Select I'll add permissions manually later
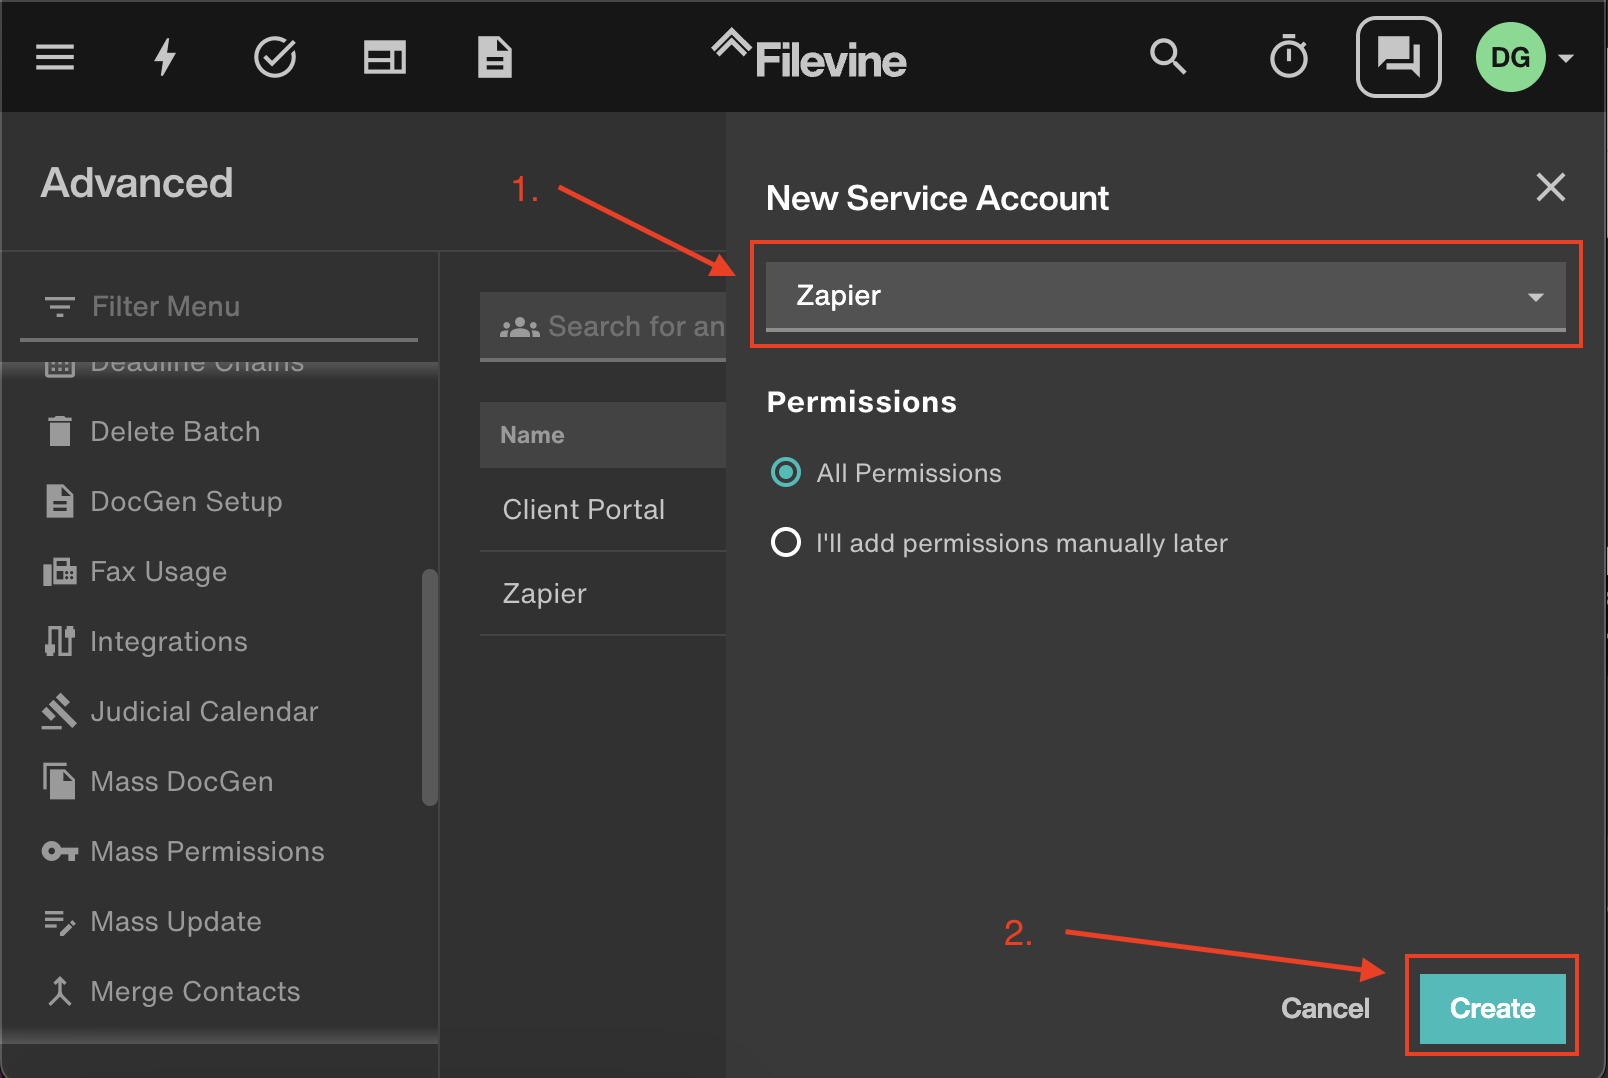The width and height of the screenshot is (1608, 1078). click(x=786, y=542)
